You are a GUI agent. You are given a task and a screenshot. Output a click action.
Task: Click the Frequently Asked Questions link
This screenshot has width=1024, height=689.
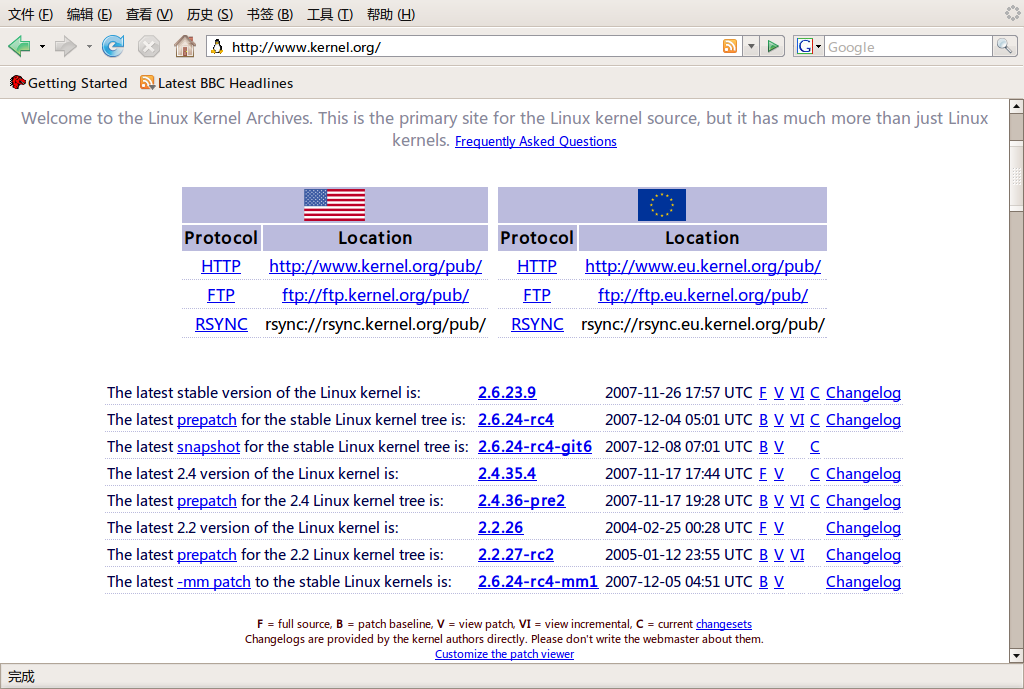536,141
